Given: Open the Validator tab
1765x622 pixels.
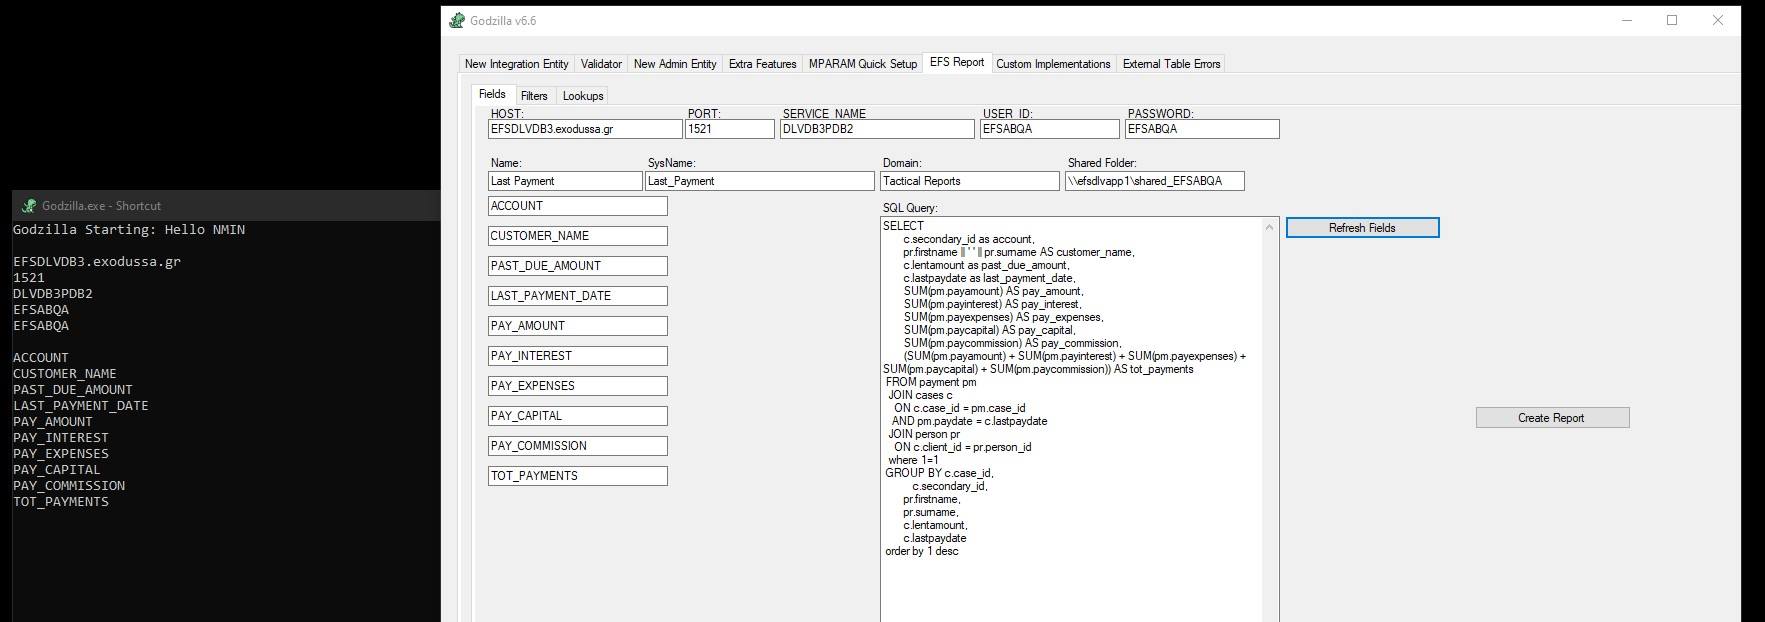Looking at the screenshot, I should [x=601, y=64].
